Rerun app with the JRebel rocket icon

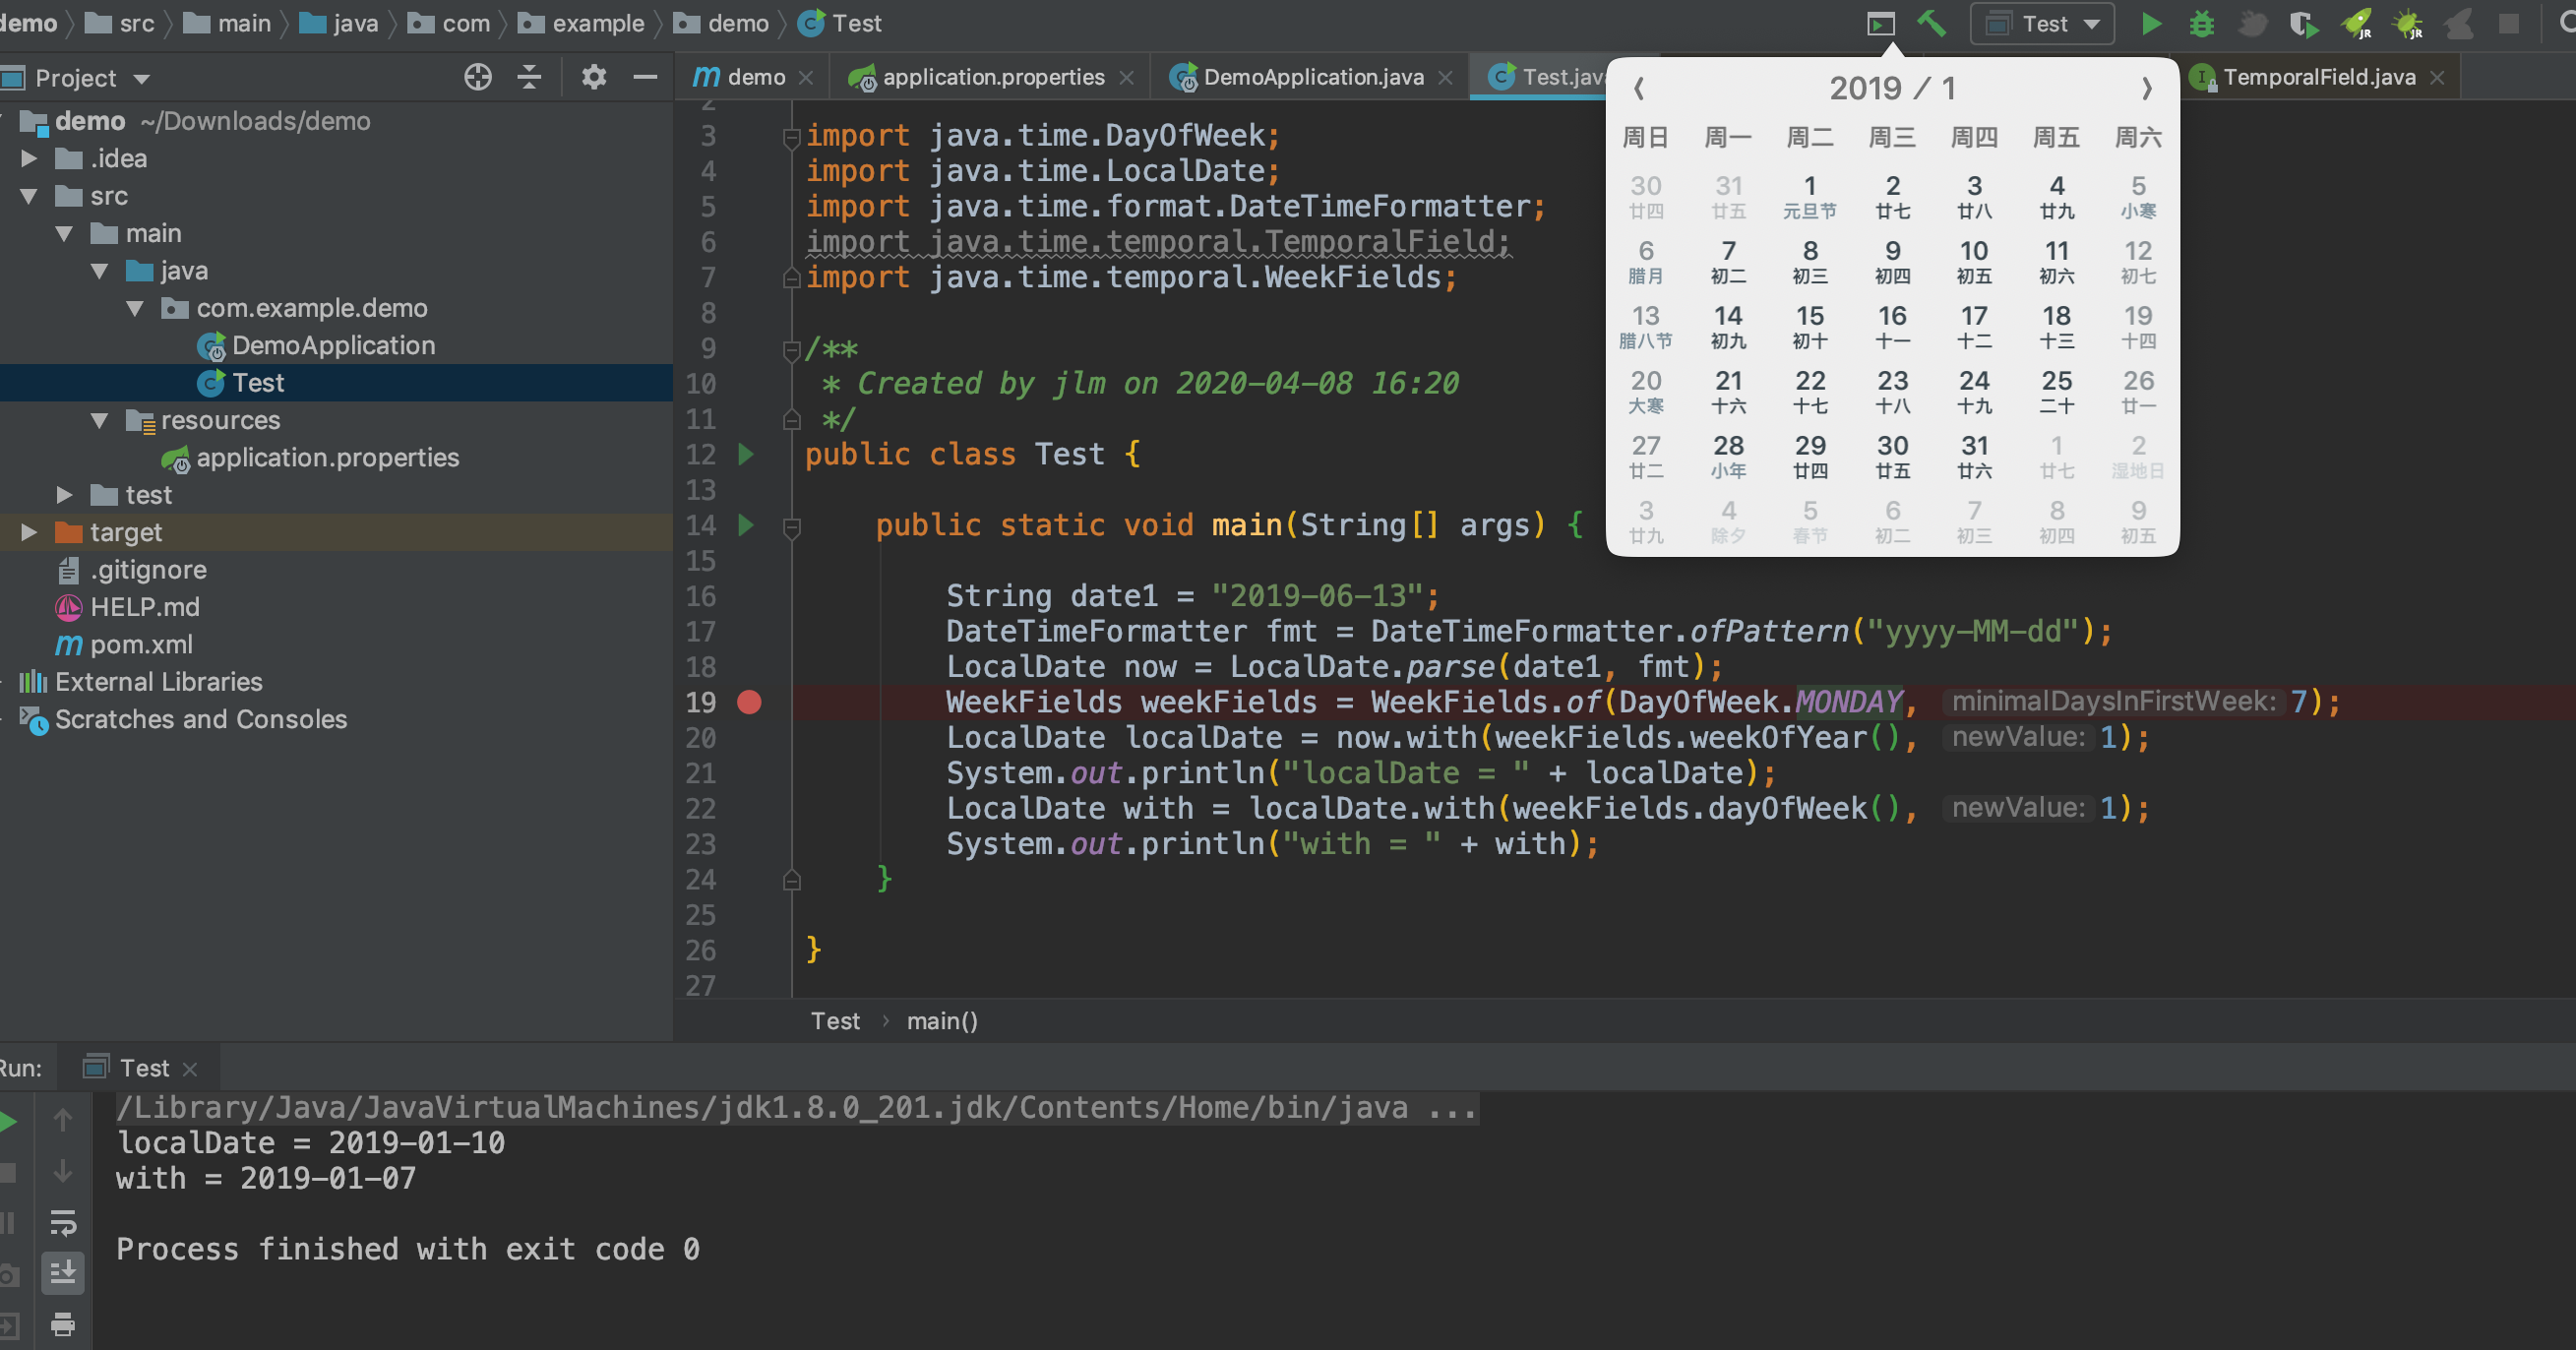click(x=2357, y=23)
